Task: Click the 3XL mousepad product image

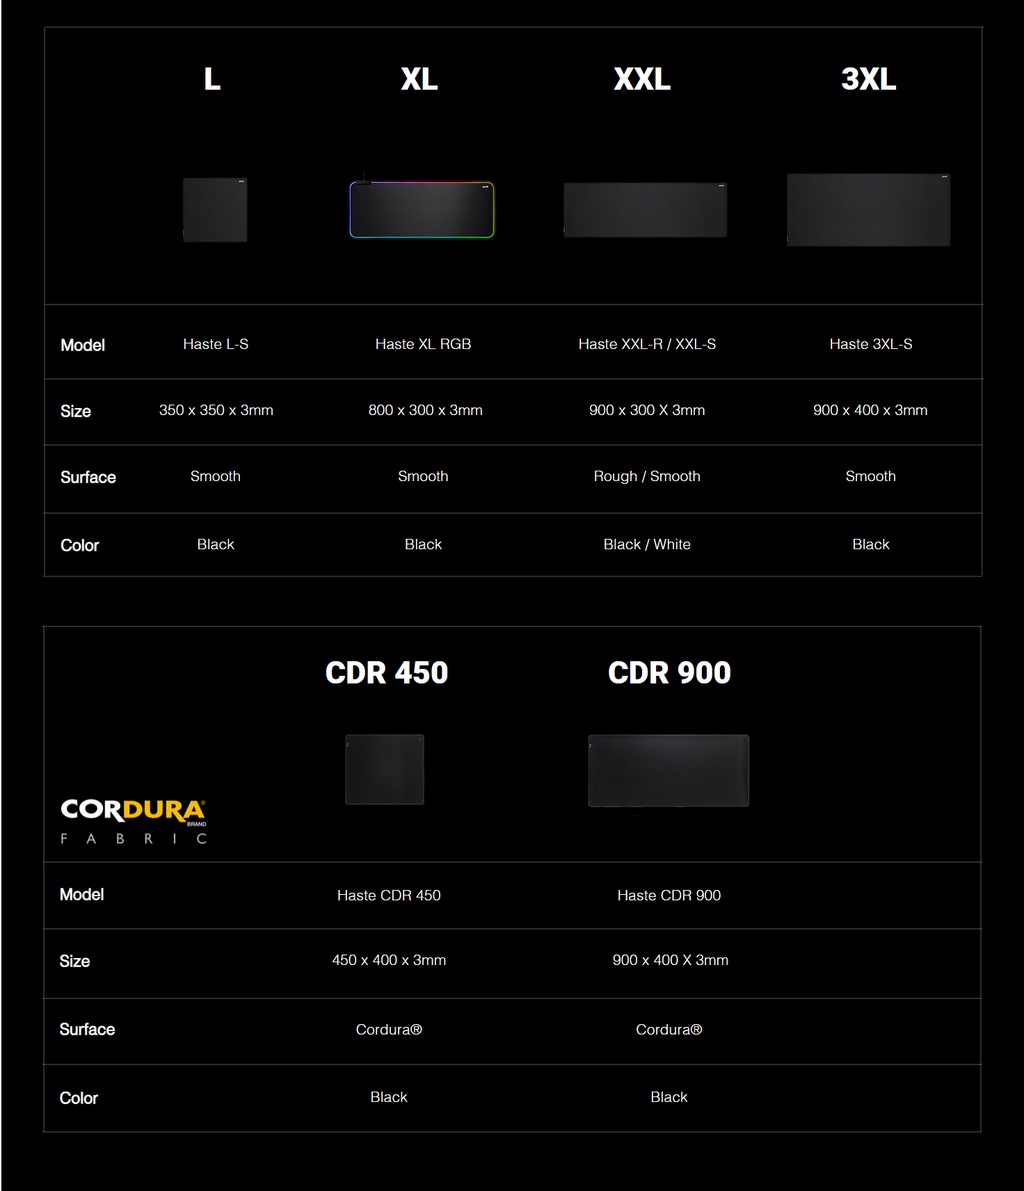Action: (868, 210)
